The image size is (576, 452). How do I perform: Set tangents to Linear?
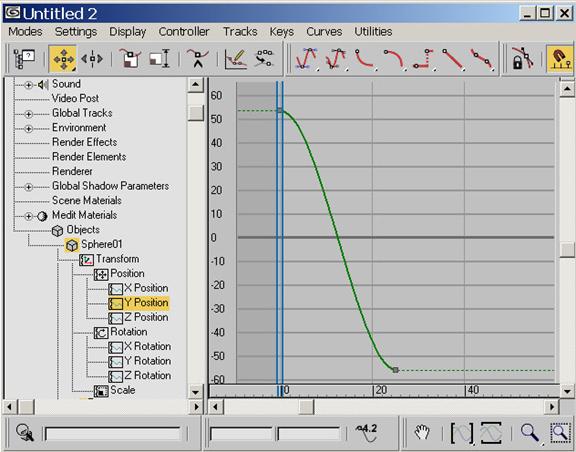point(452,59)
